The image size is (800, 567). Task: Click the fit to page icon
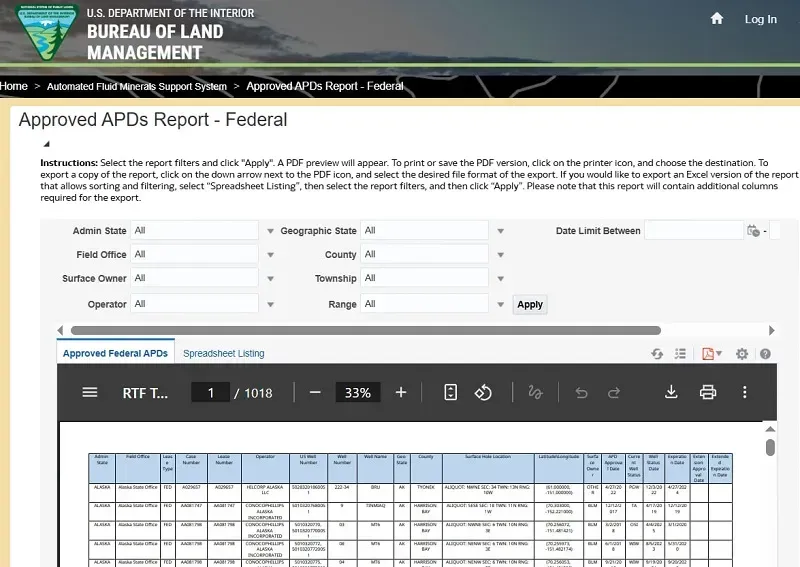450,392
